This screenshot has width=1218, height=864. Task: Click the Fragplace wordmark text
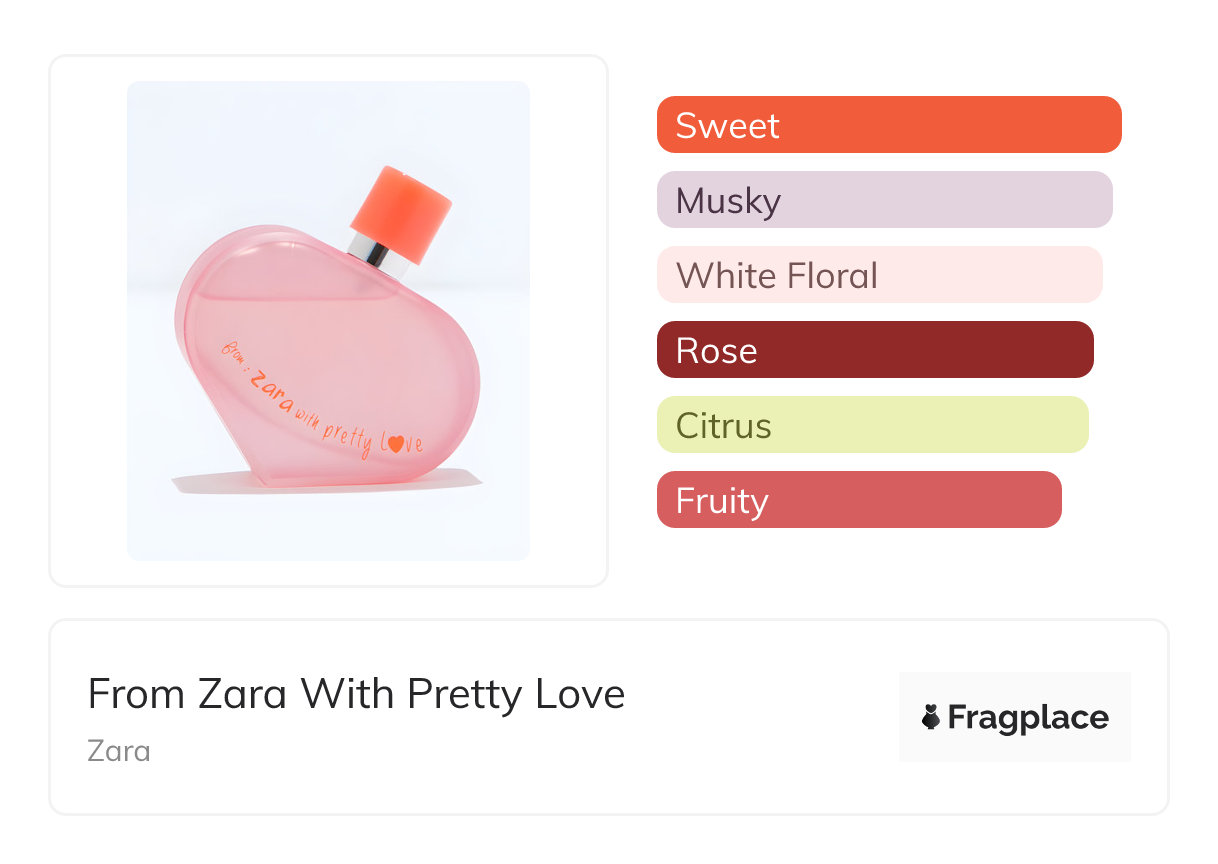point(1028,718)
